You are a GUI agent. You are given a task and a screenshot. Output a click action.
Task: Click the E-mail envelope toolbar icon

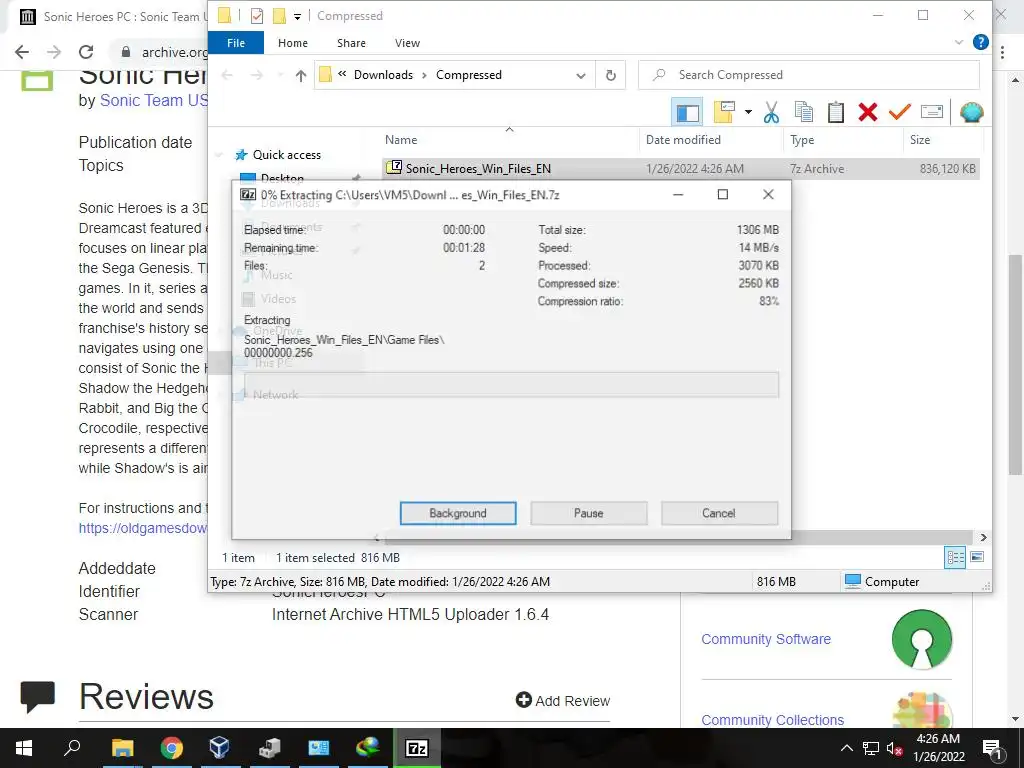[932, 112]
